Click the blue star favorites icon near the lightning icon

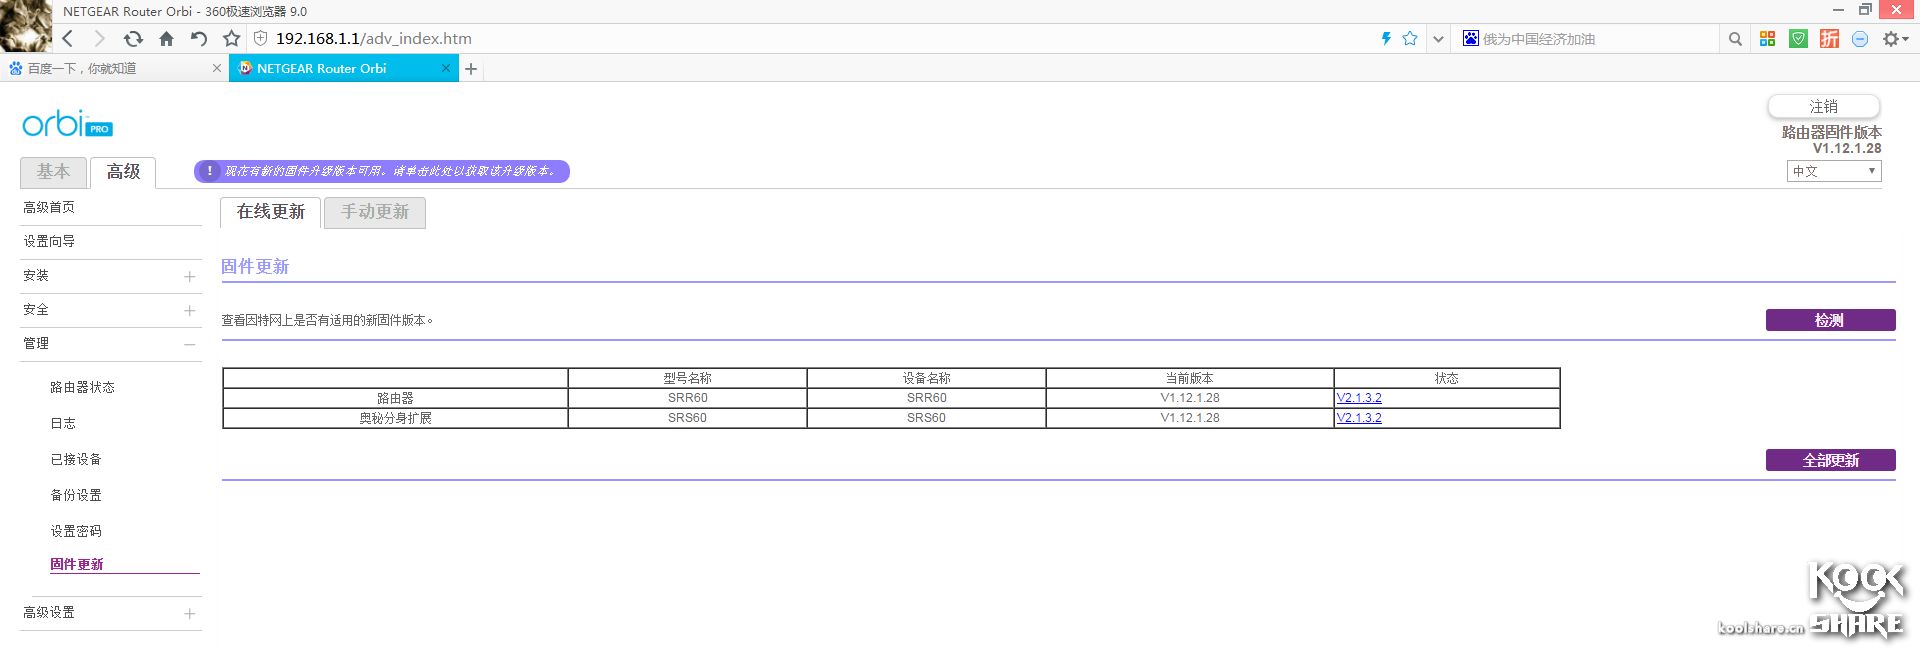(x=1410, y=39)
